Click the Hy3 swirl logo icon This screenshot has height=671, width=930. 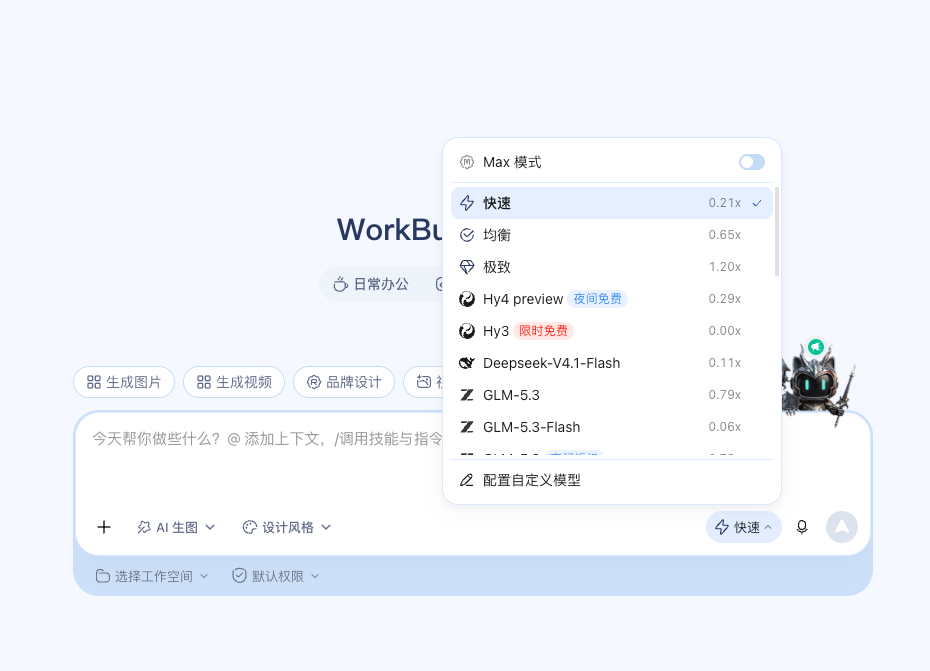pos(467,331)
